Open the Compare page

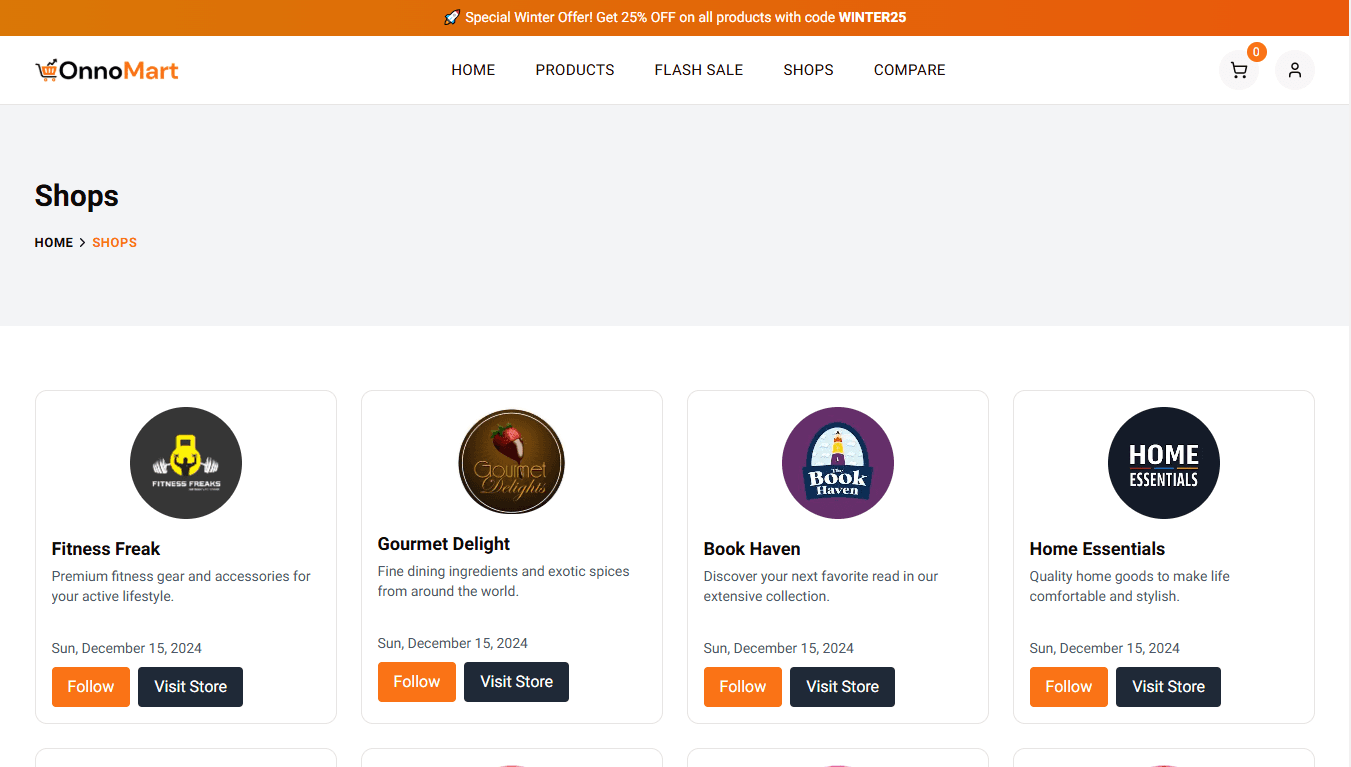tap(909, 70)
